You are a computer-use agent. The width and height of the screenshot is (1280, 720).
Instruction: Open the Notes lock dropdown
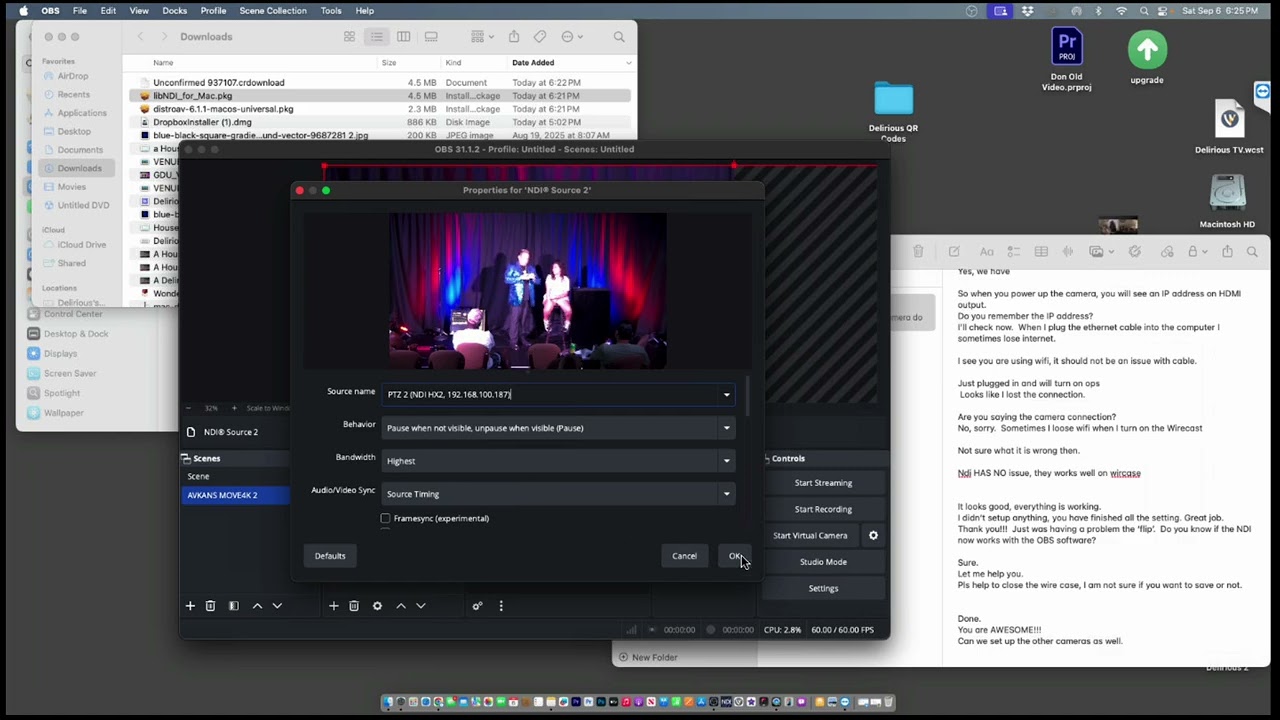tap(1196, 252)
